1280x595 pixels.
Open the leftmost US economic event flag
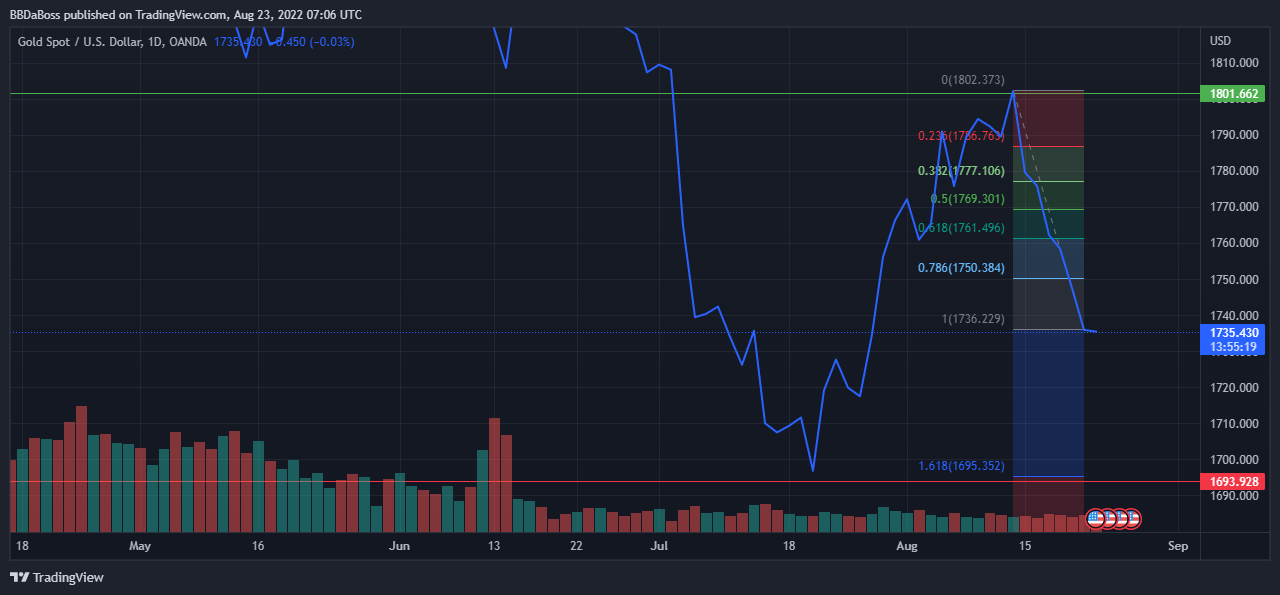click(1095, 518)
